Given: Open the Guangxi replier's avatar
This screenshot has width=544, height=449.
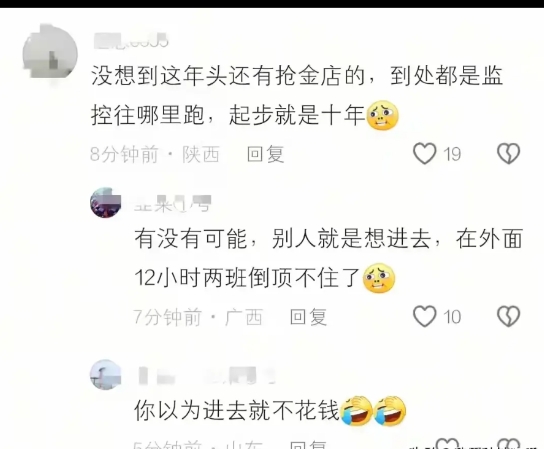Looking at the screenshot, I should pos(105,203).
